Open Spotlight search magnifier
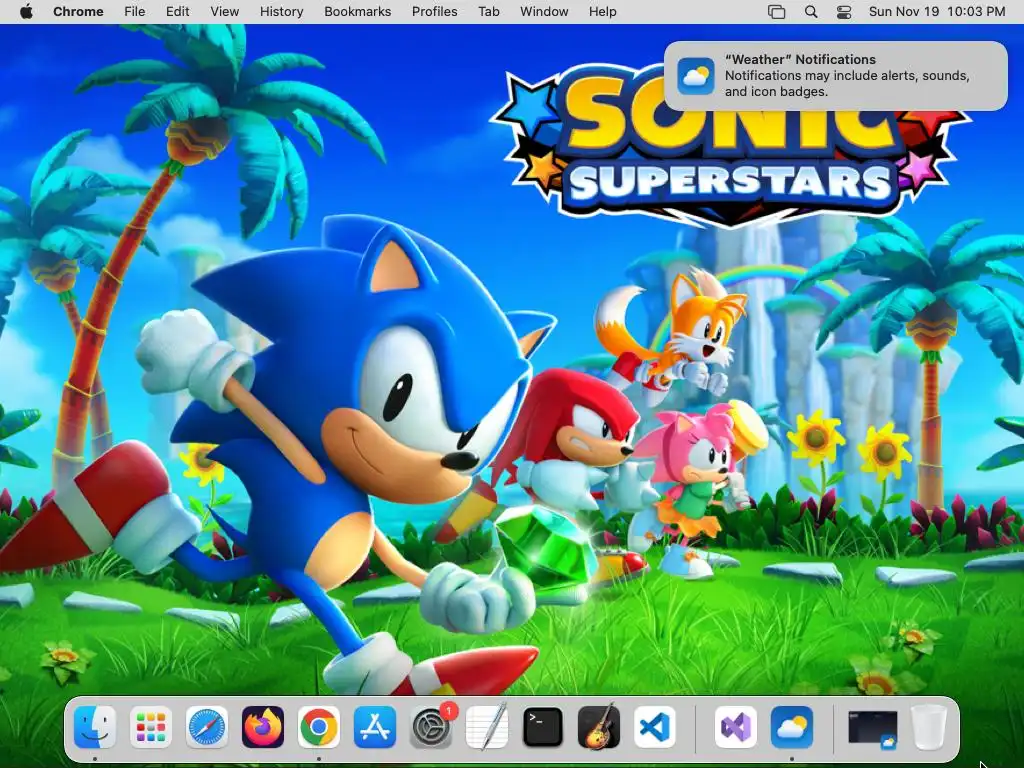The height and width of the screenshot is (768, 1024). [811, 12]
